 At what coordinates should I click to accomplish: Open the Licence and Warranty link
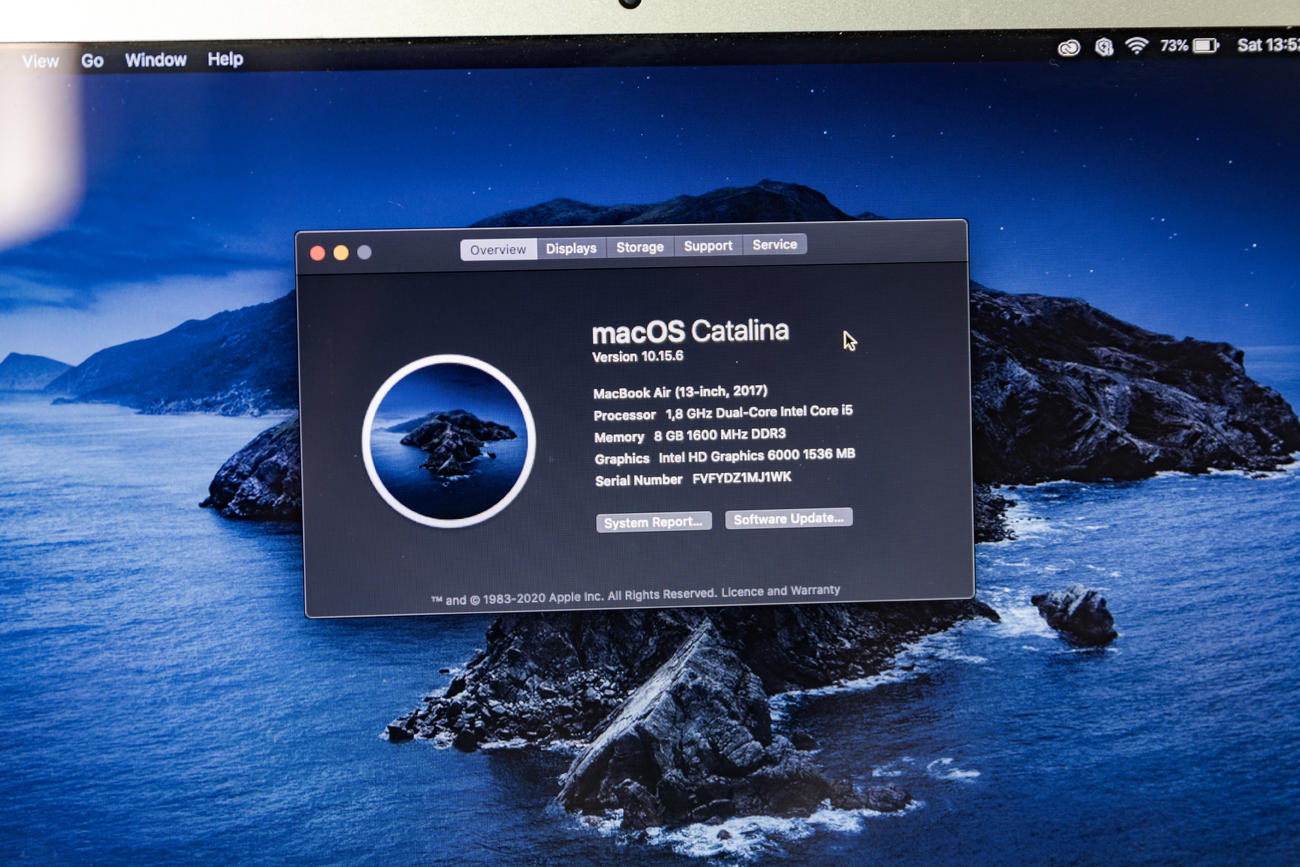[x=781, y=591]
